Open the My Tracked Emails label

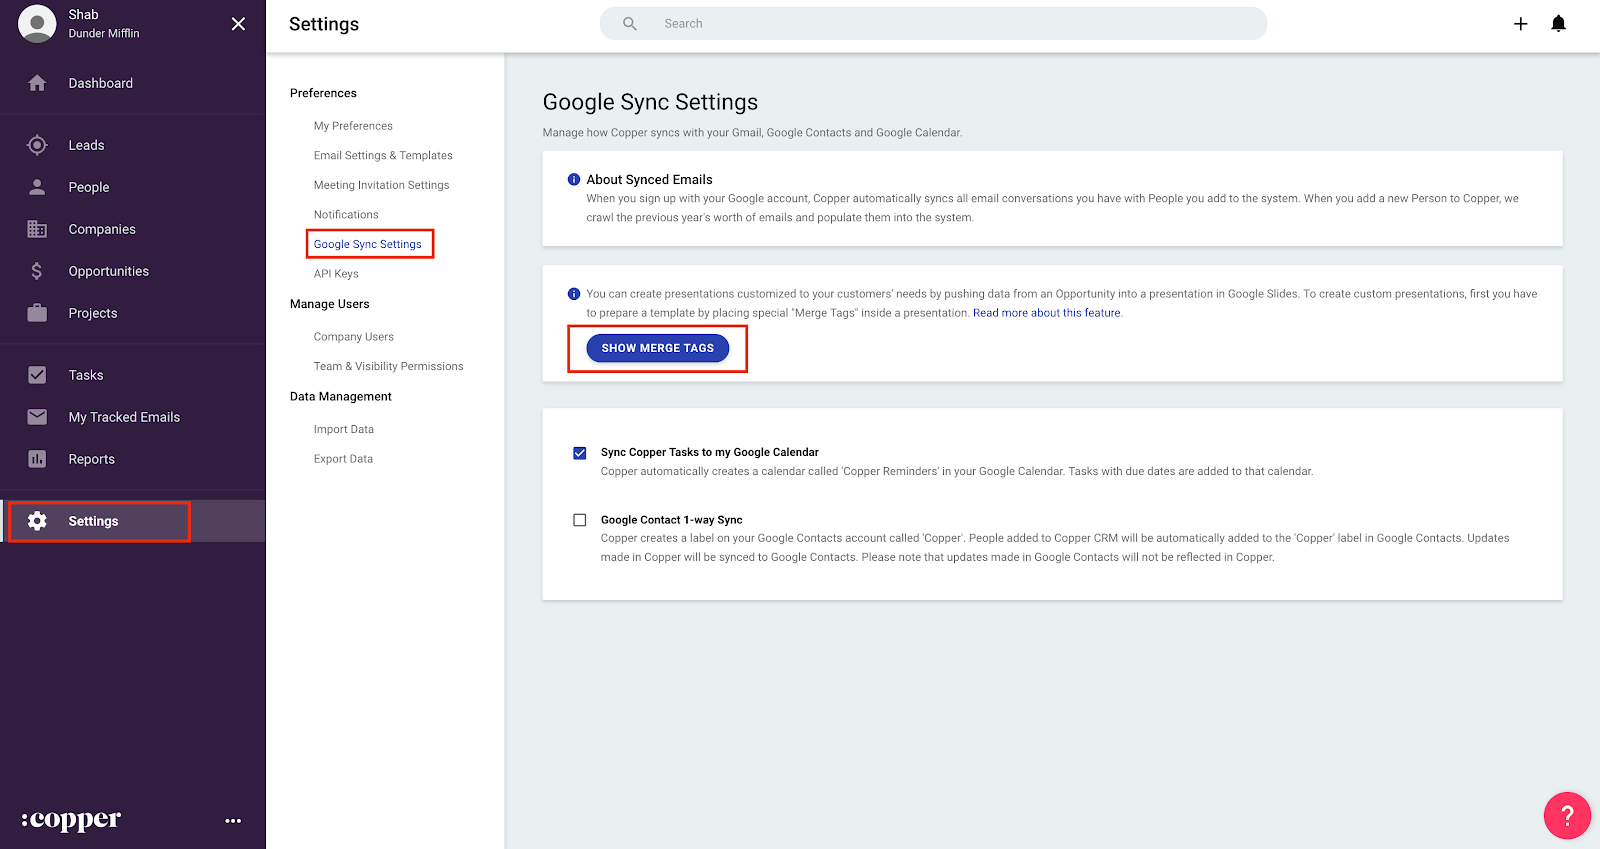(124, 417)
